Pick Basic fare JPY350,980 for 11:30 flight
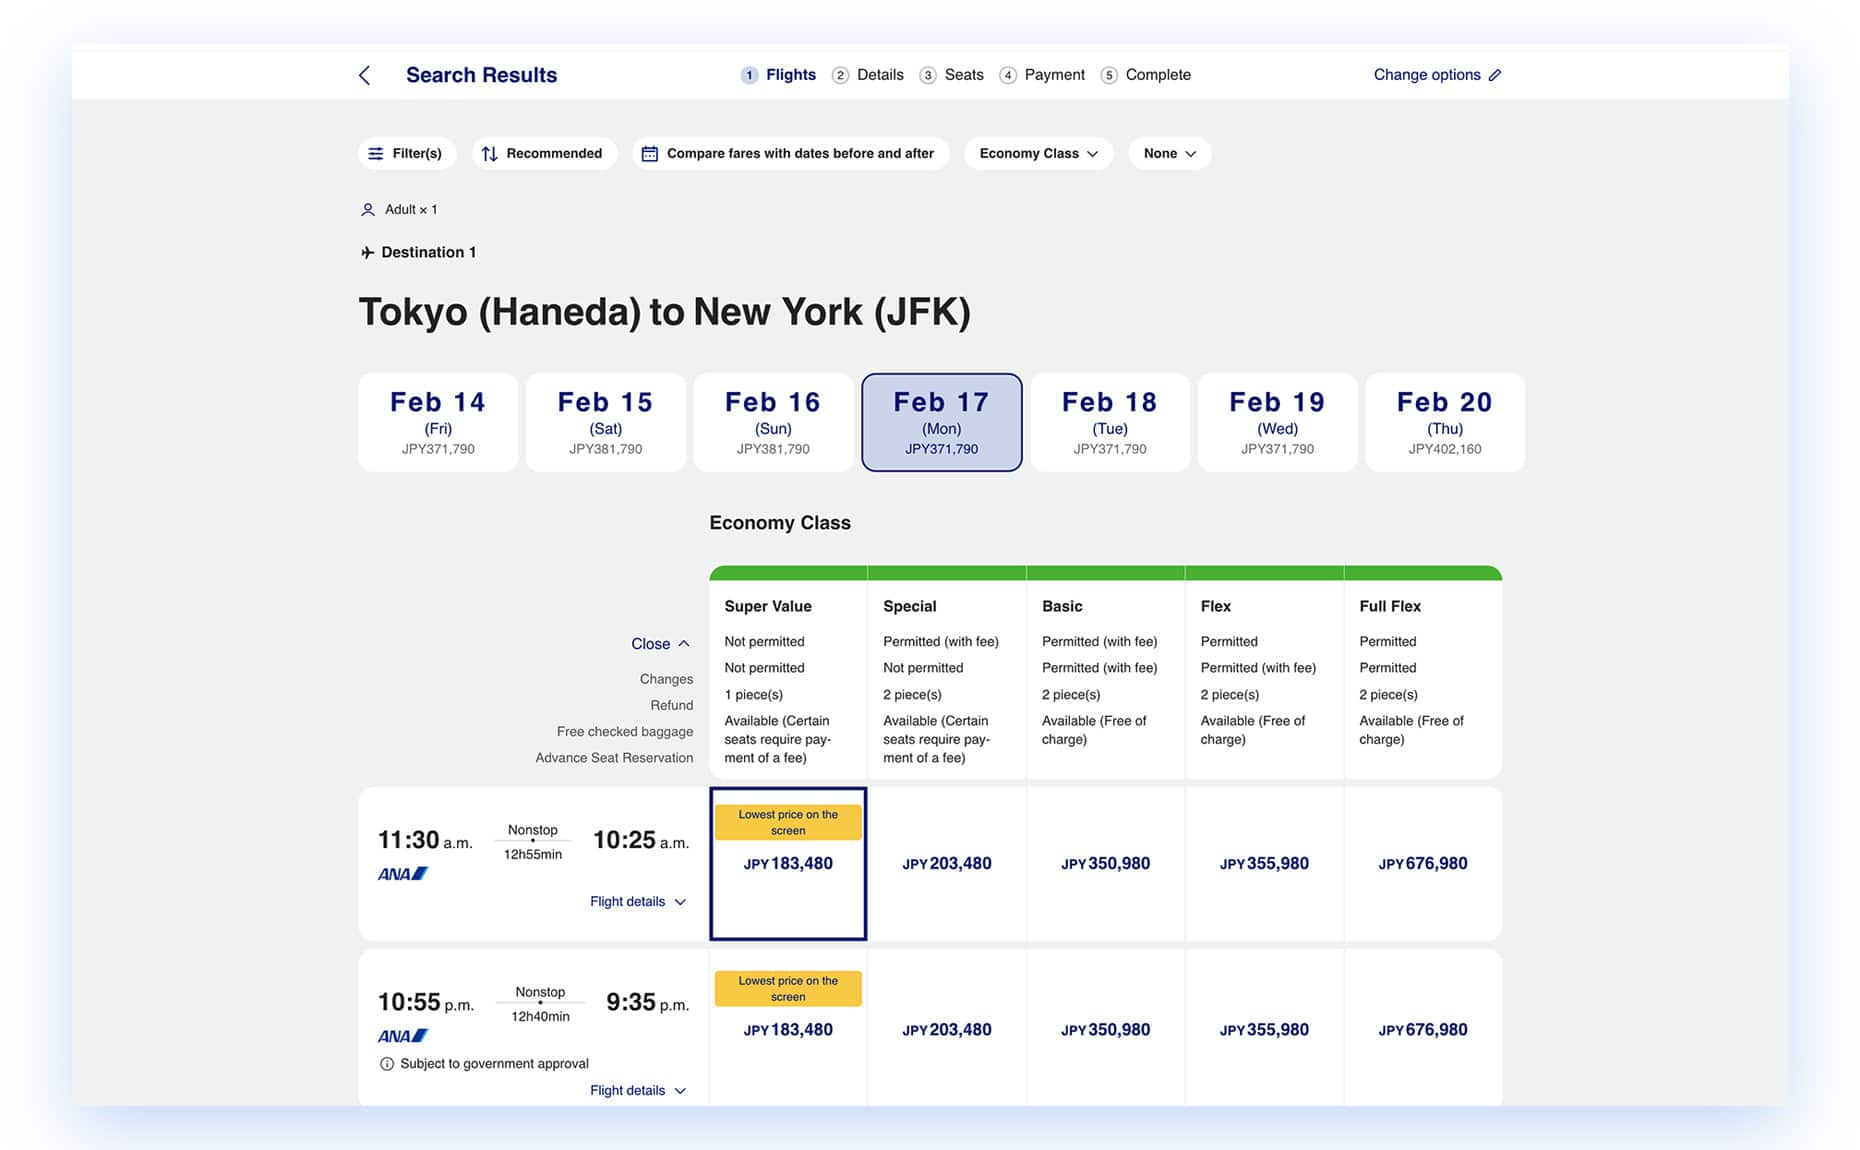 (1105, 864)
